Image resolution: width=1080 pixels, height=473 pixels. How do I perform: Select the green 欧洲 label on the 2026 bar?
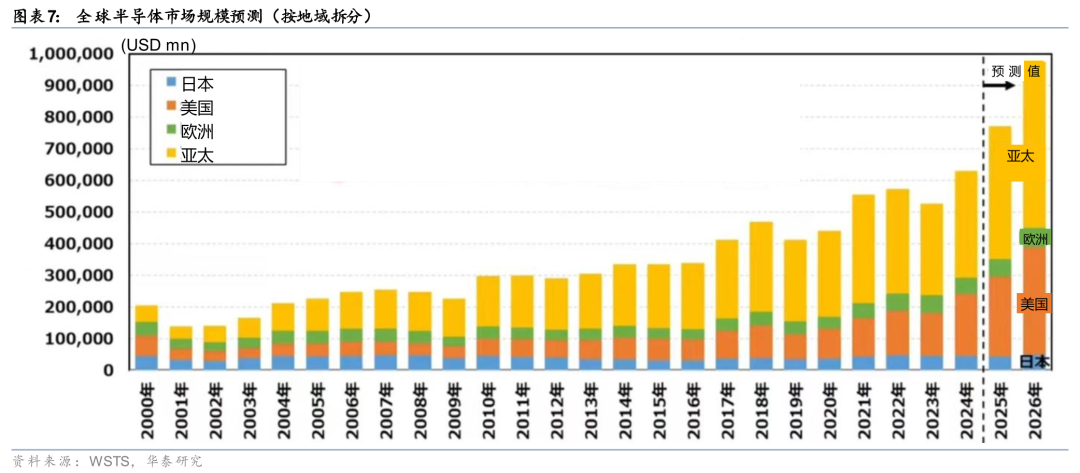point(1034,238)
